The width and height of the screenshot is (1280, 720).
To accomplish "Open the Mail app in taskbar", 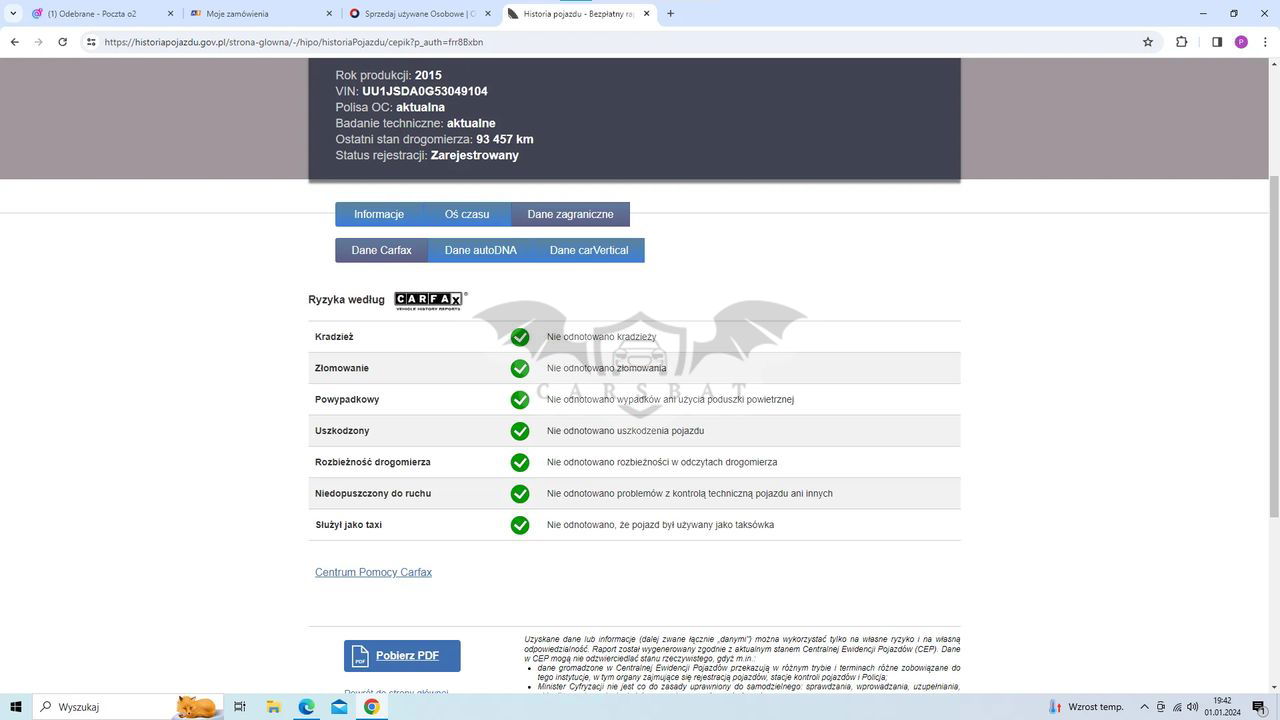I will click(x=339, y=707).
